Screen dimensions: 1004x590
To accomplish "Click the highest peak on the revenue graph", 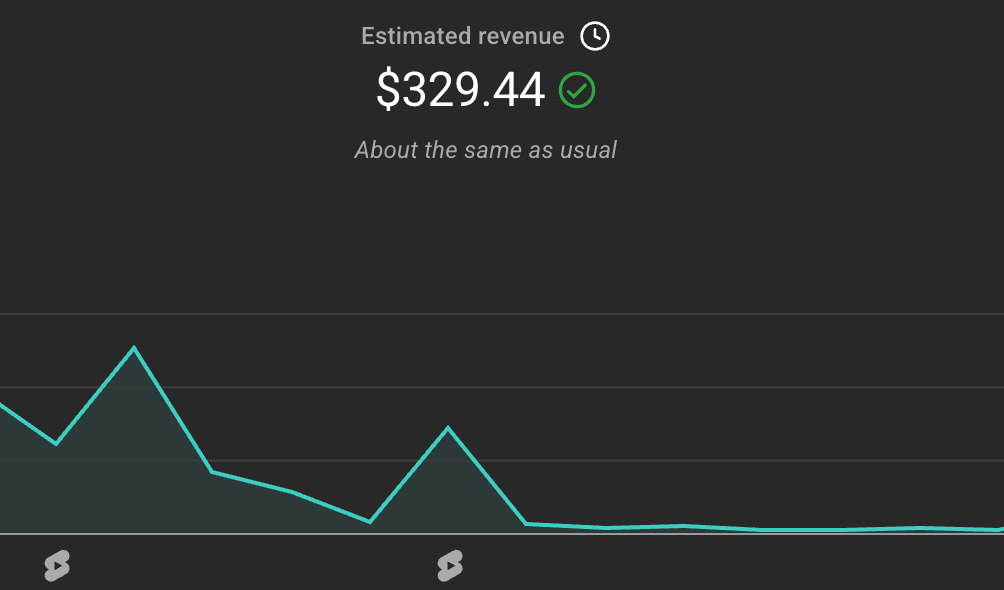I will [134, 347].
